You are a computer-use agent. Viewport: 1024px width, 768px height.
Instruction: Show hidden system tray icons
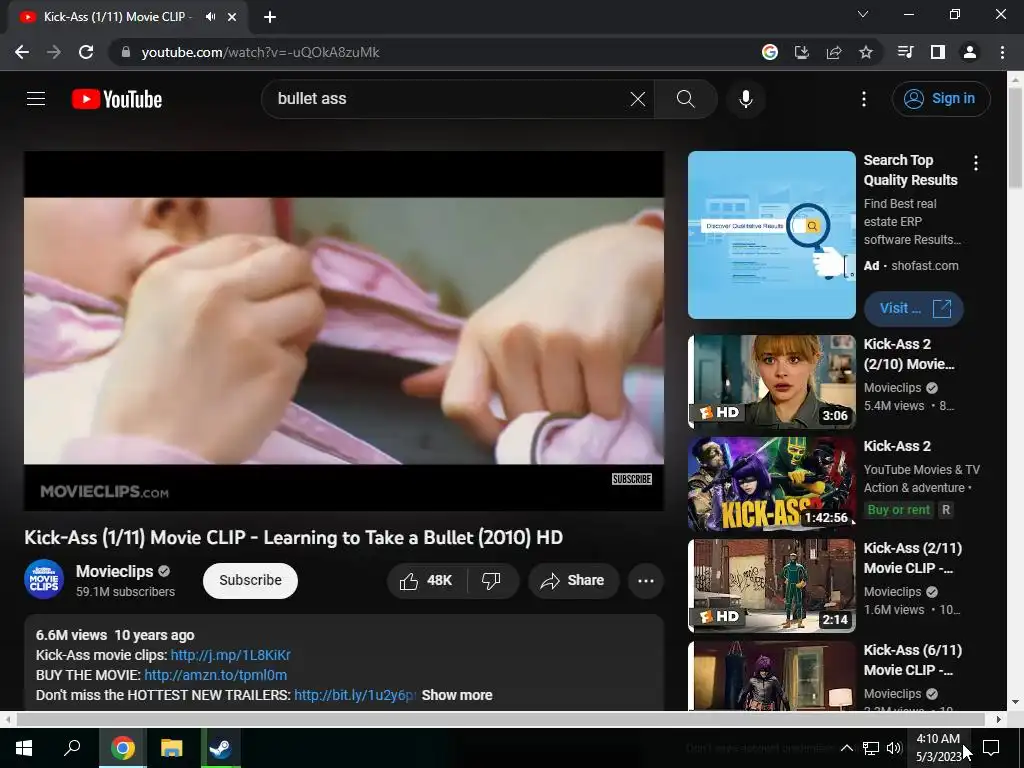tap(846, 748)
